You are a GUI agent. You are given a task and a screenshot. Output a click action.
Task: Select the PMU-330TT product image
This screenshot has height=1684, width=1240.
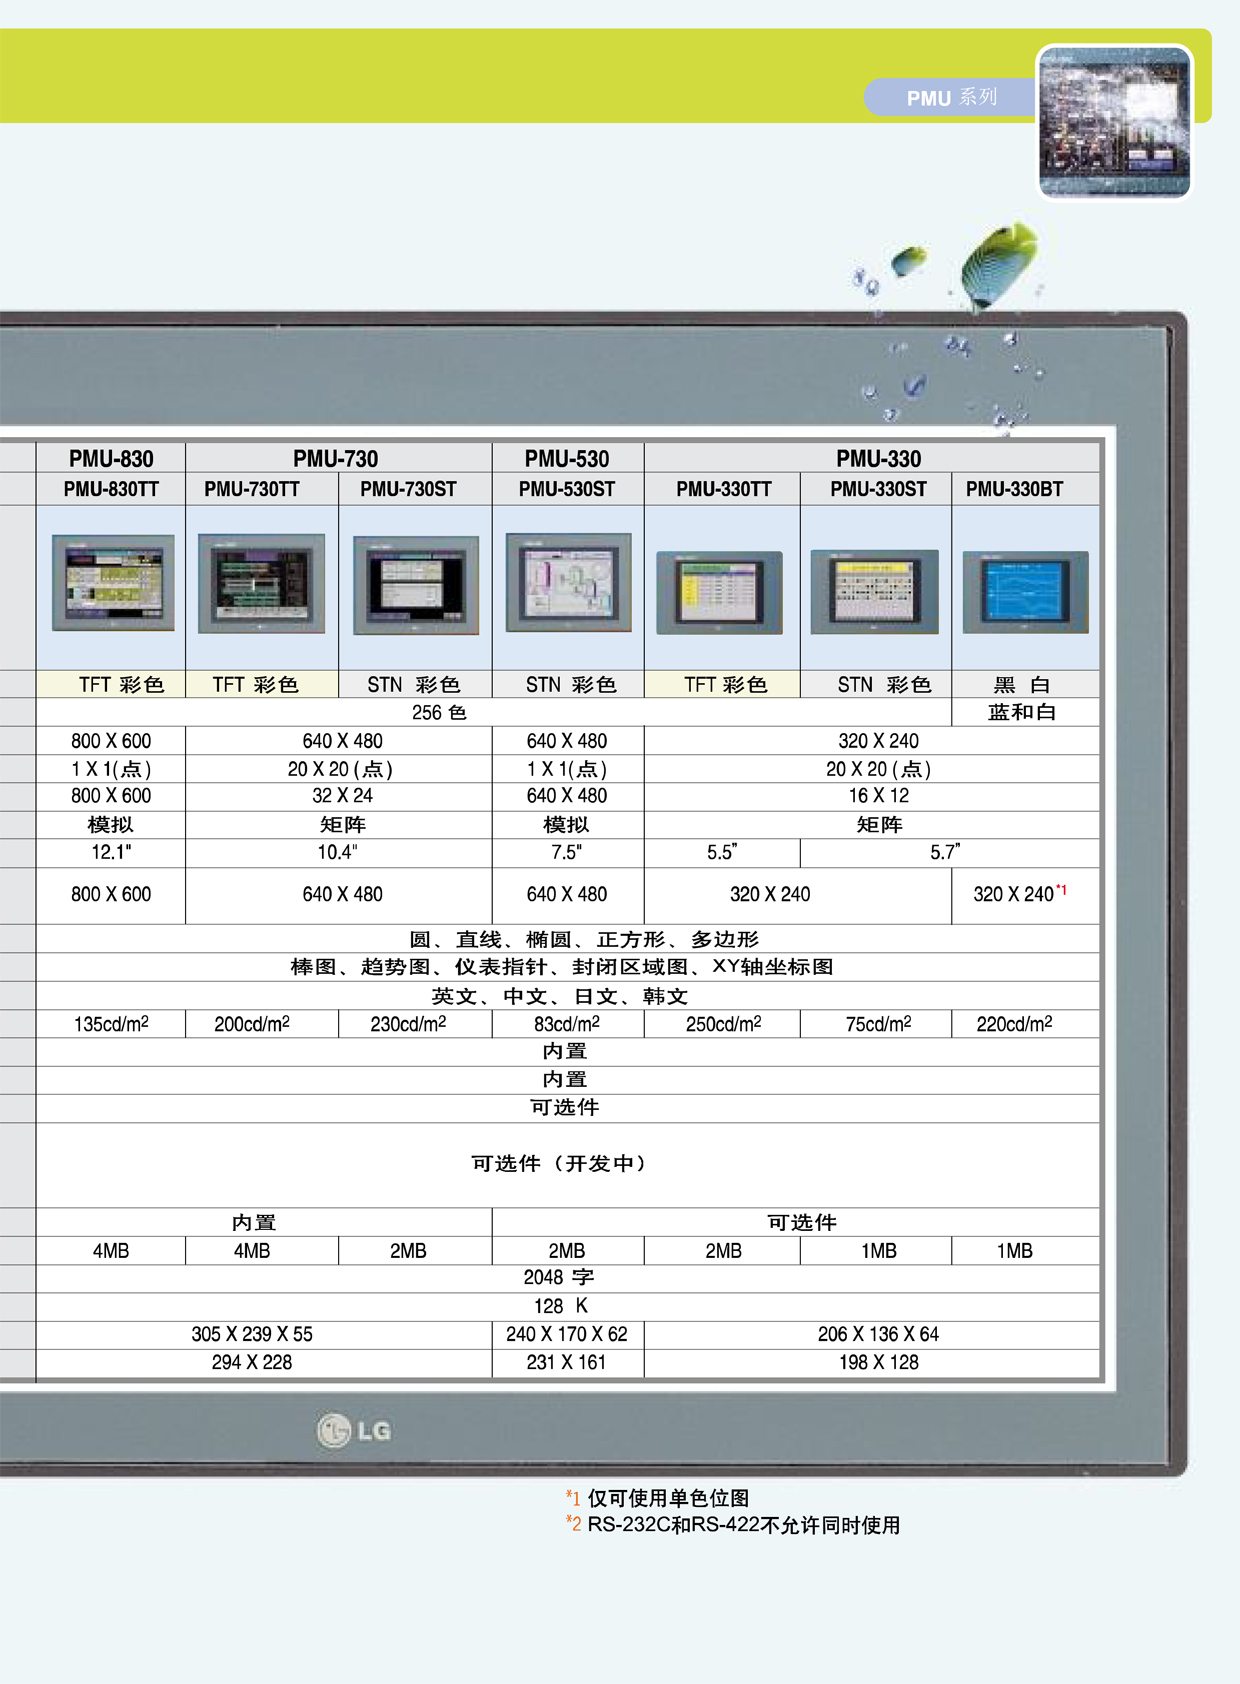pyautogui.click(x=719, y=592)
